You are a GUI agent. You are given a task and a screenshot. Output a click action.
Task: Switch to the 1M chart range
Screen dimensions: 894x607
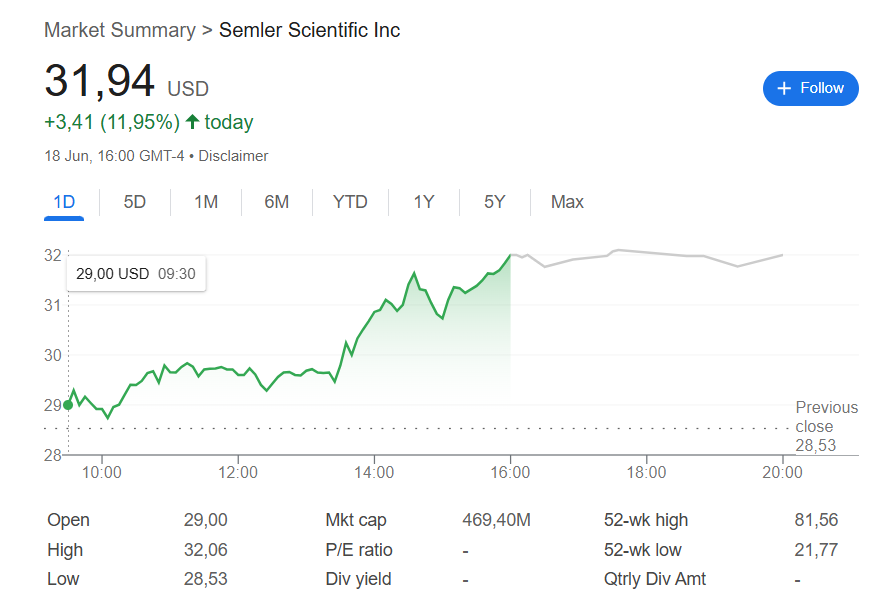(206, 202)
